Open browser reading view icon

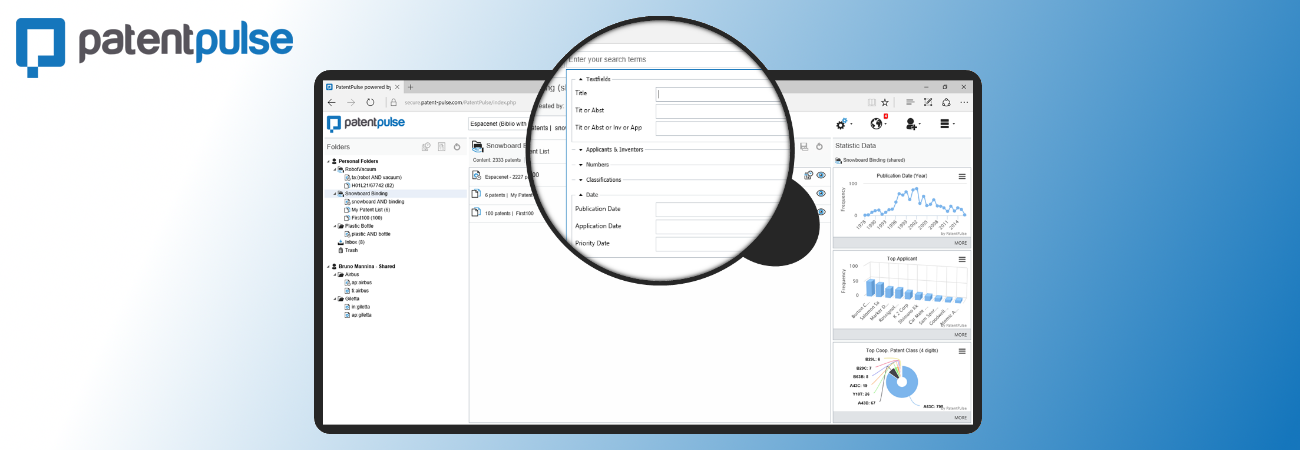pos(872,102)
